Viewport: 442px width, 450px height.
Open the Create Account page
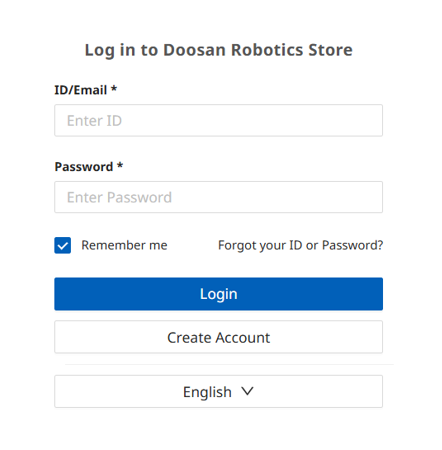coord(219,337)
